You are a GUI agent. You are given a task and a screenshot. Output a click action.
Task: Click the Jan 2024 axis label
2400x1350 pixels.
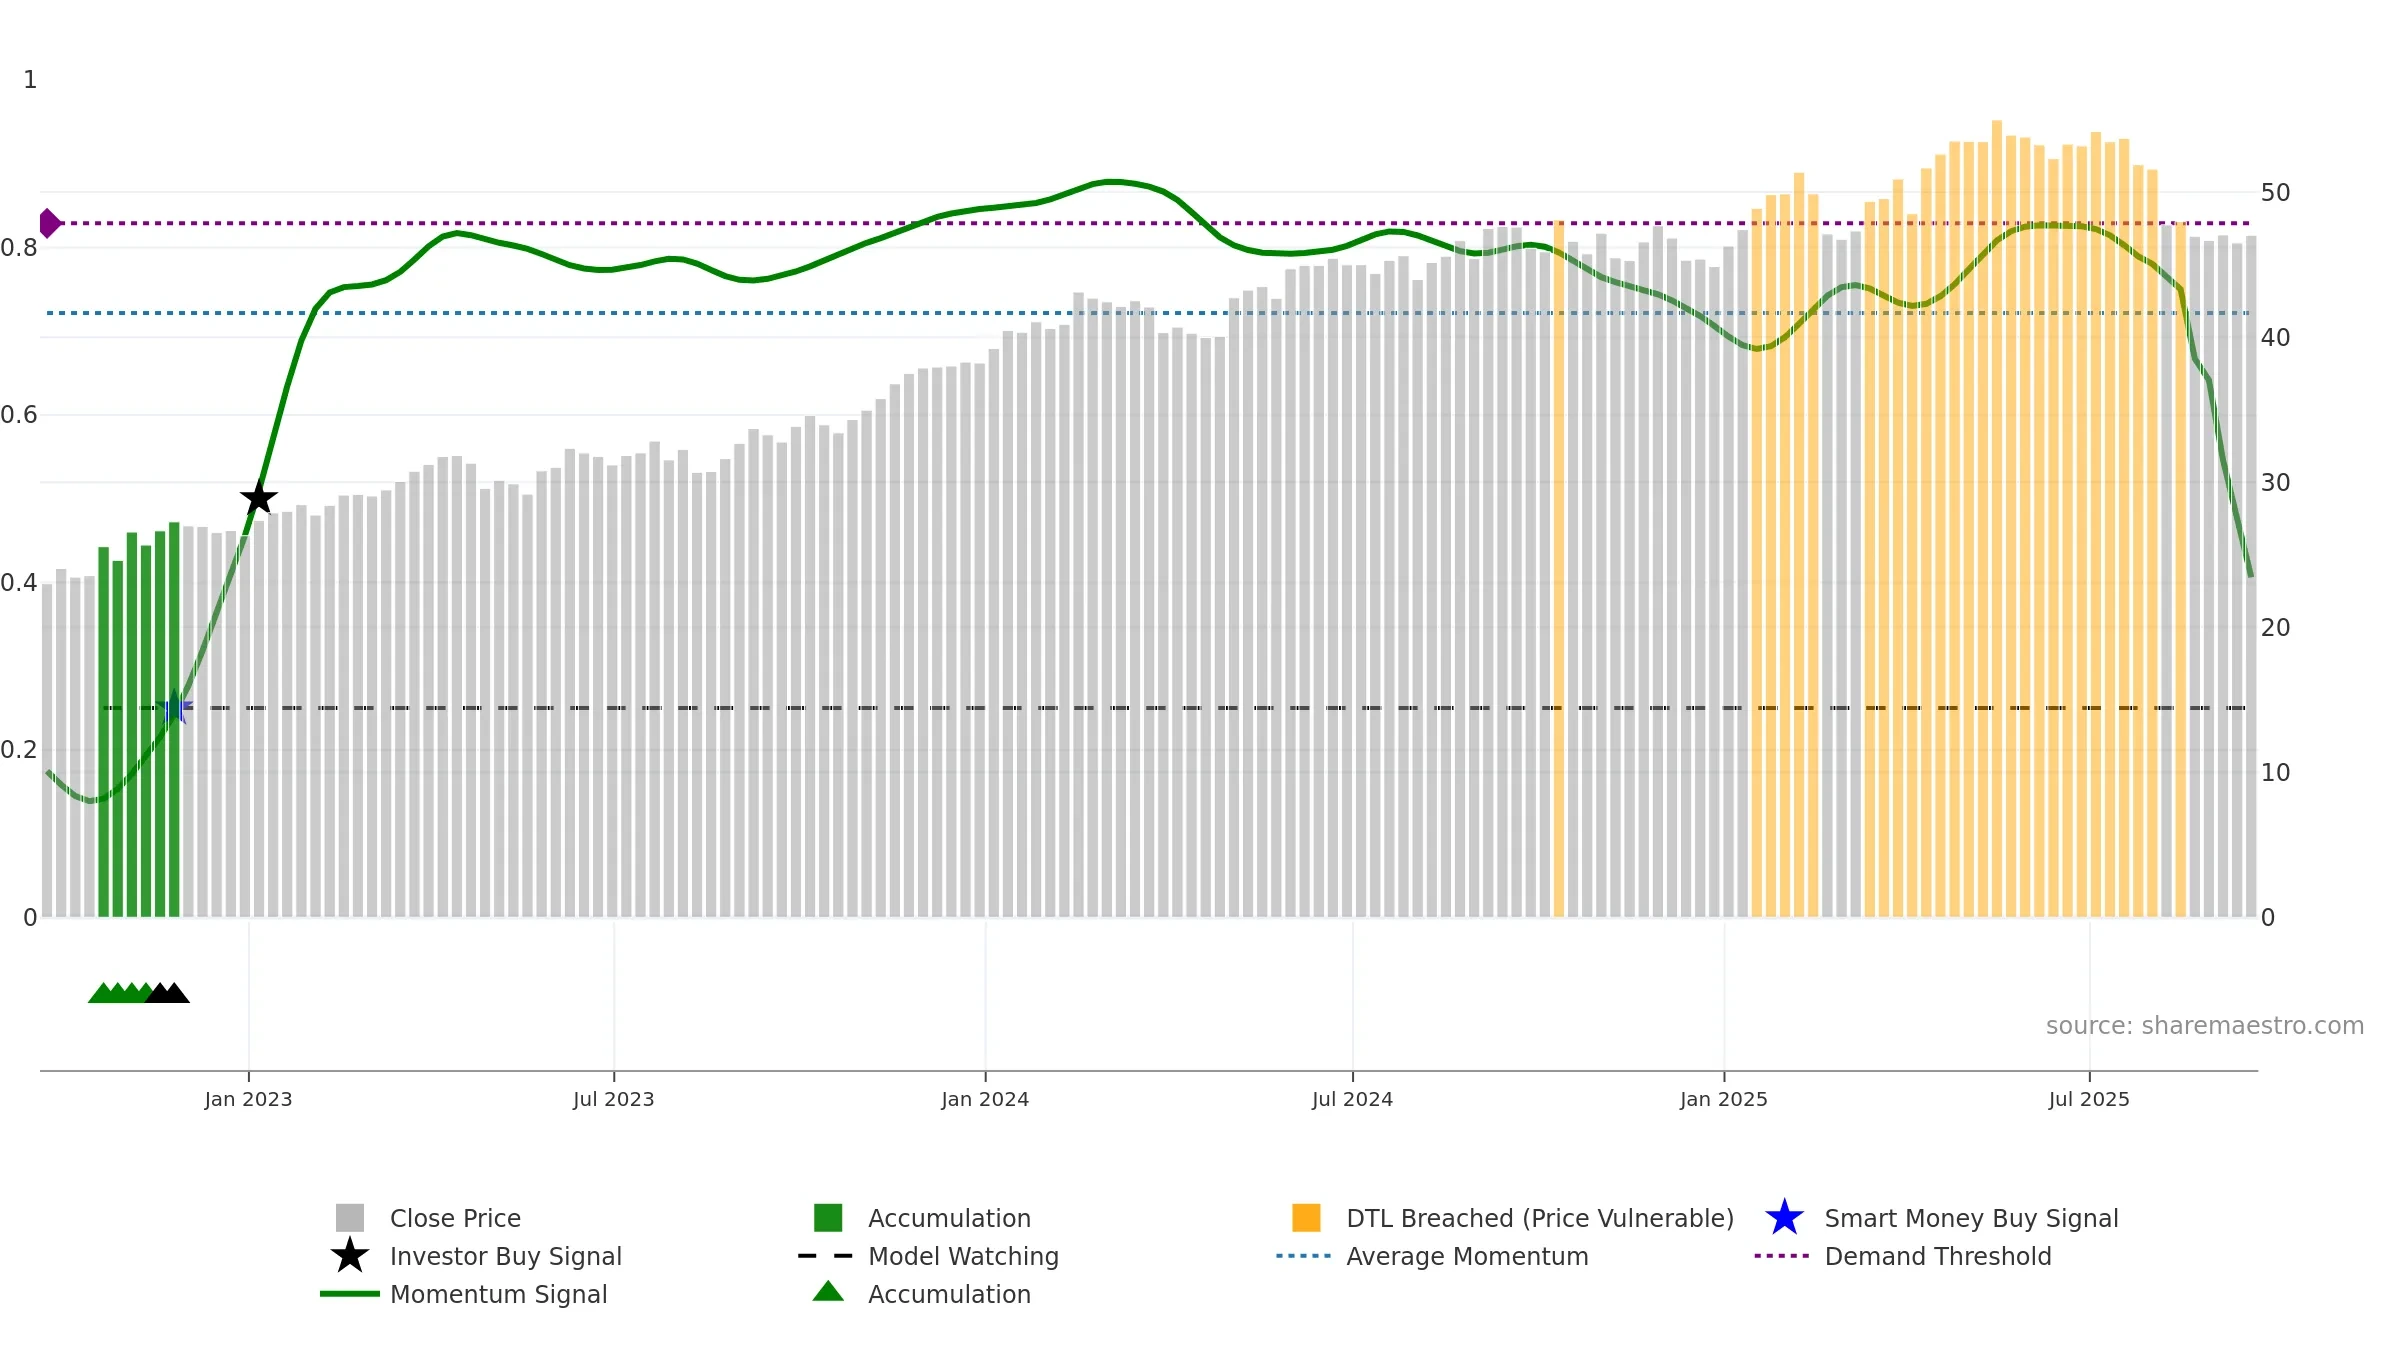click(x=985, y=1099)
